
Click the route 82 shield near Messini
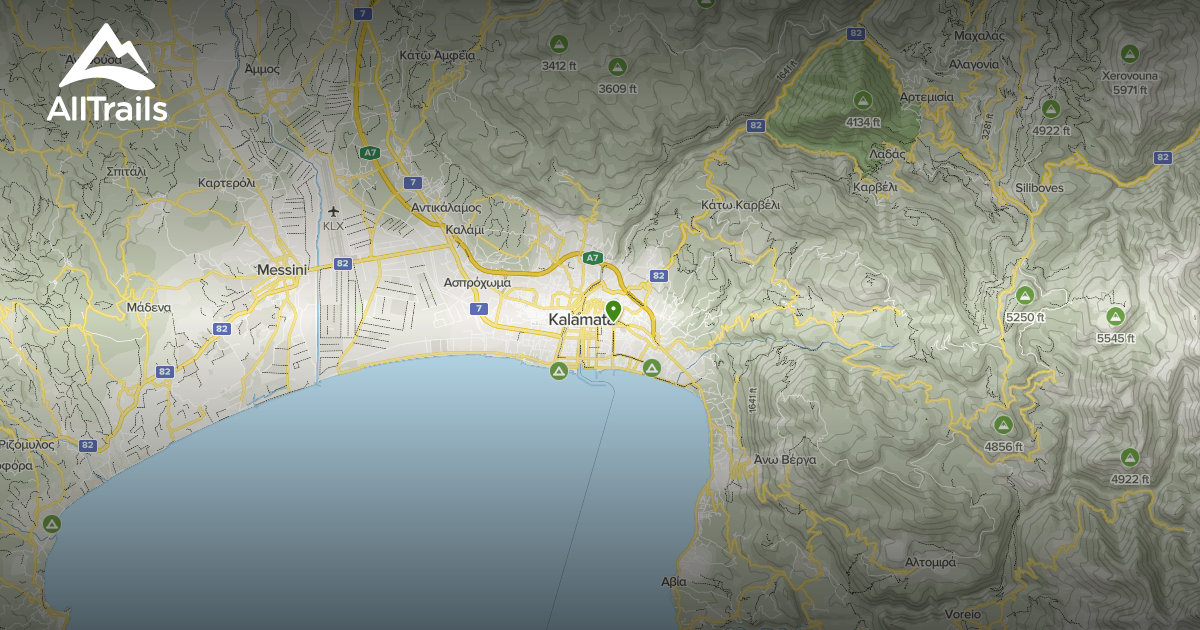coord(341,263)
